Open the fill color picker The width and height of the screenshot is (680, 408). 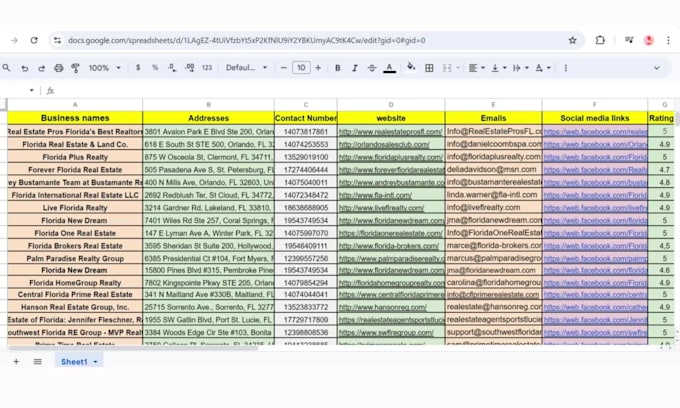[411, 68]
